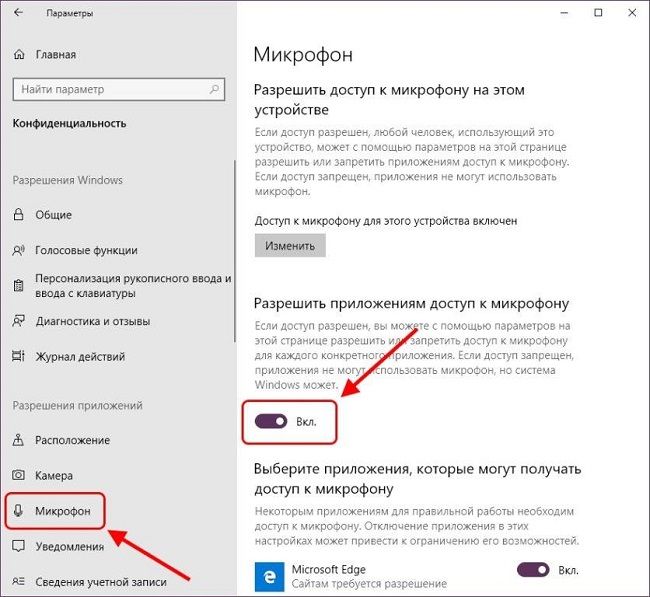Click the Камера camera icon

[x=18, y=475]
